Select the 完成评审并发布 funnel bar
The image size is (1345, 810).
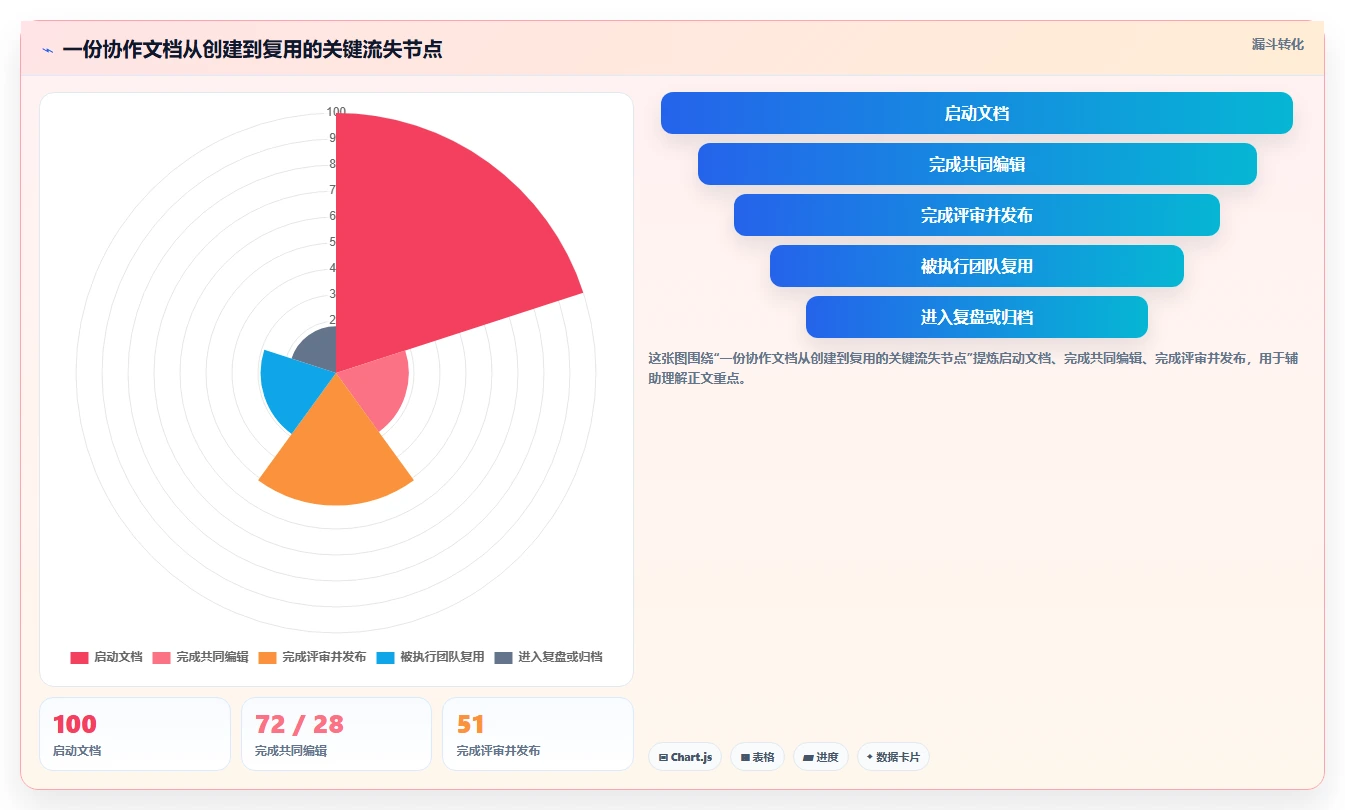(x=976, y=215)
